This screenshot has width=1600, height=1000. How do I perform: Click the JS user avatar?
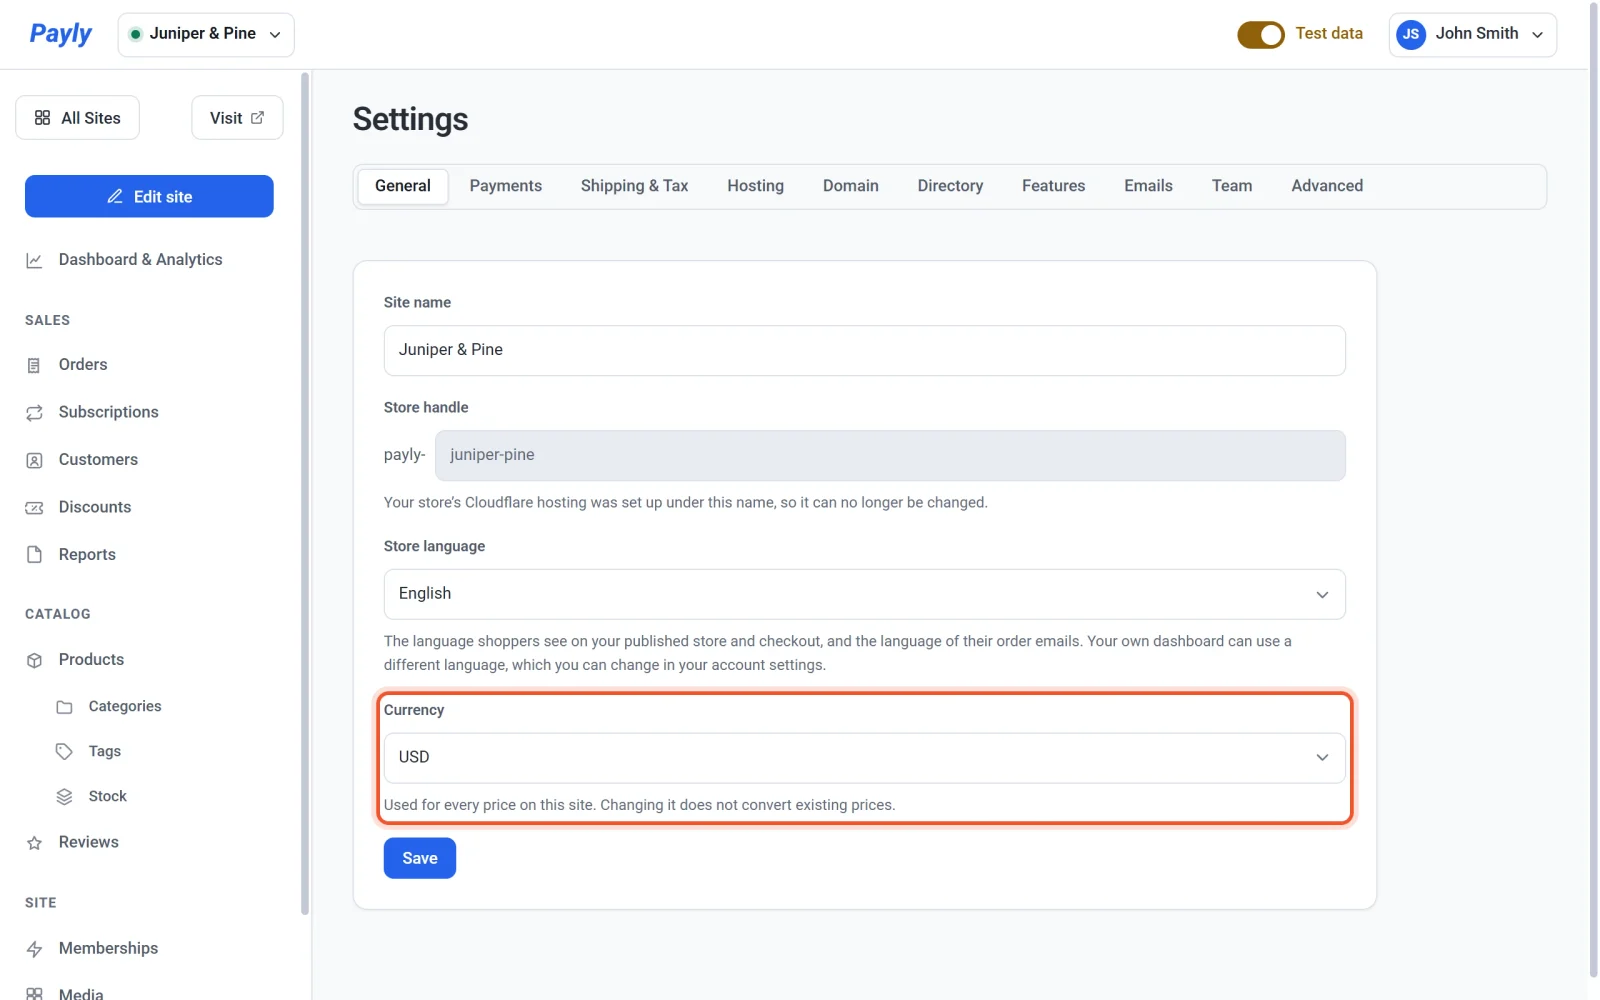tap(1411, 34)
